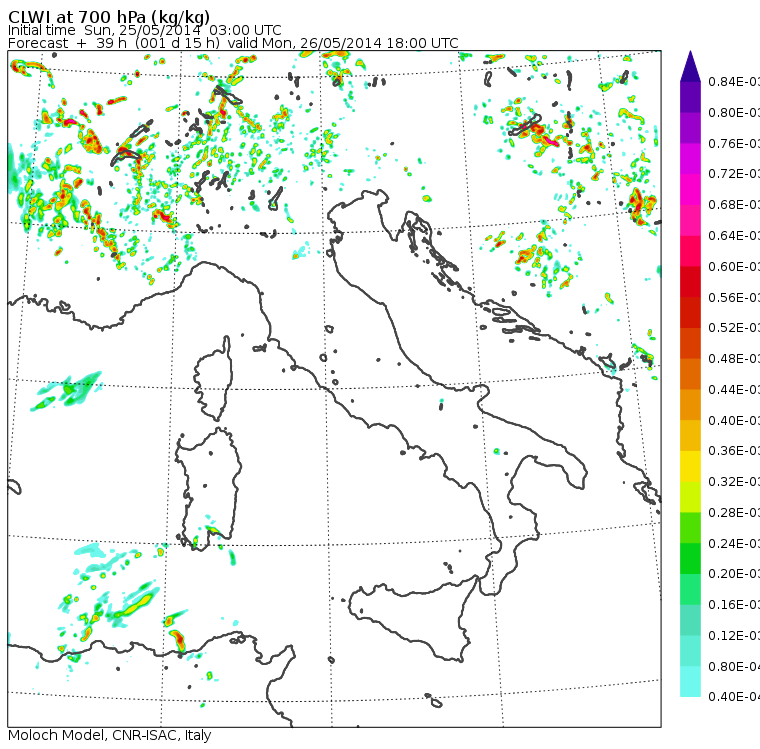The height and width of the screenshot is (749, 760).
Task: Click the 0.36E legend value
Action: click(734, 451)
